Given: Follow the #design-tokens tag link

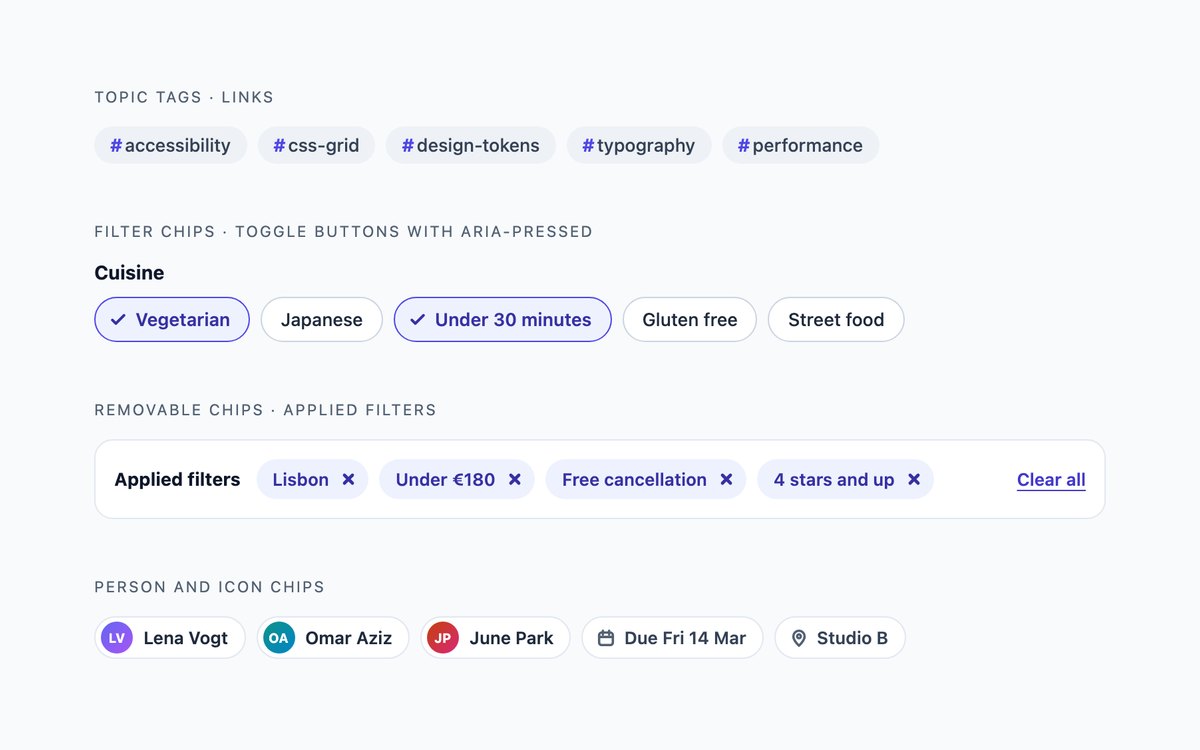Looking at the screenshot, I should tap(471, 145).
